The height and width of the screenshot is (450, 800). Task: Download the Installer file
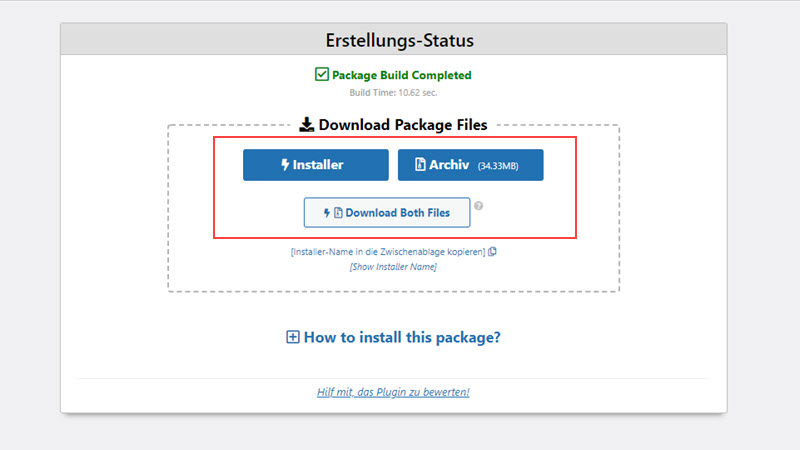(x=316, y=165)
